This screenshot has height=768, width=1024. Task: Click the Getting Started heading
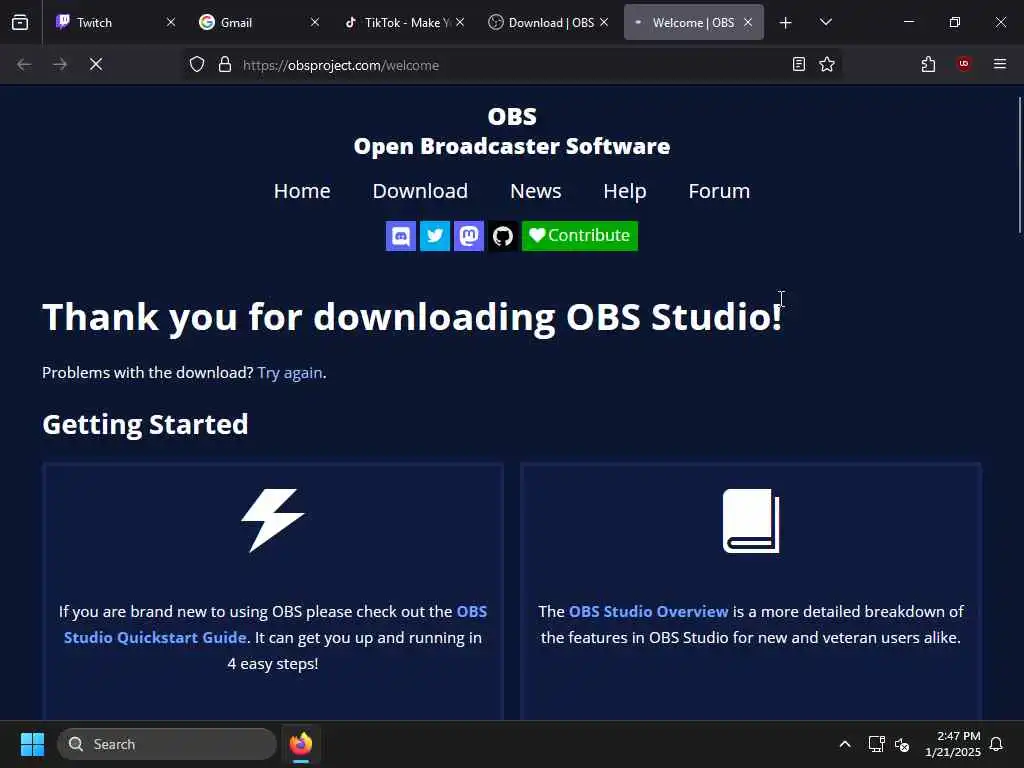coord(145,424)
